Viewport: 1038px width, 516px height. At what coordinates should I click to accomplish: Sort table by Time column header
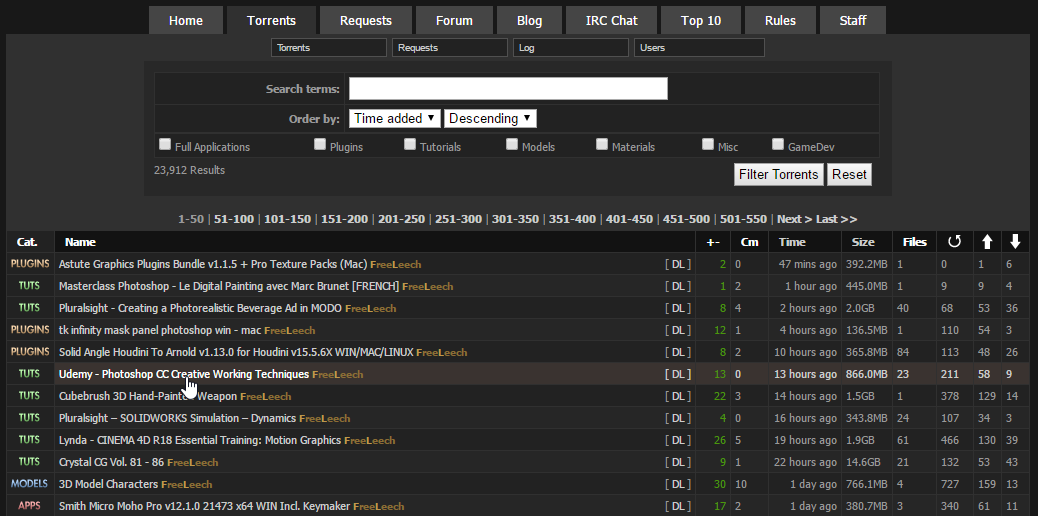pyautogui.click(x=792, y=242)
